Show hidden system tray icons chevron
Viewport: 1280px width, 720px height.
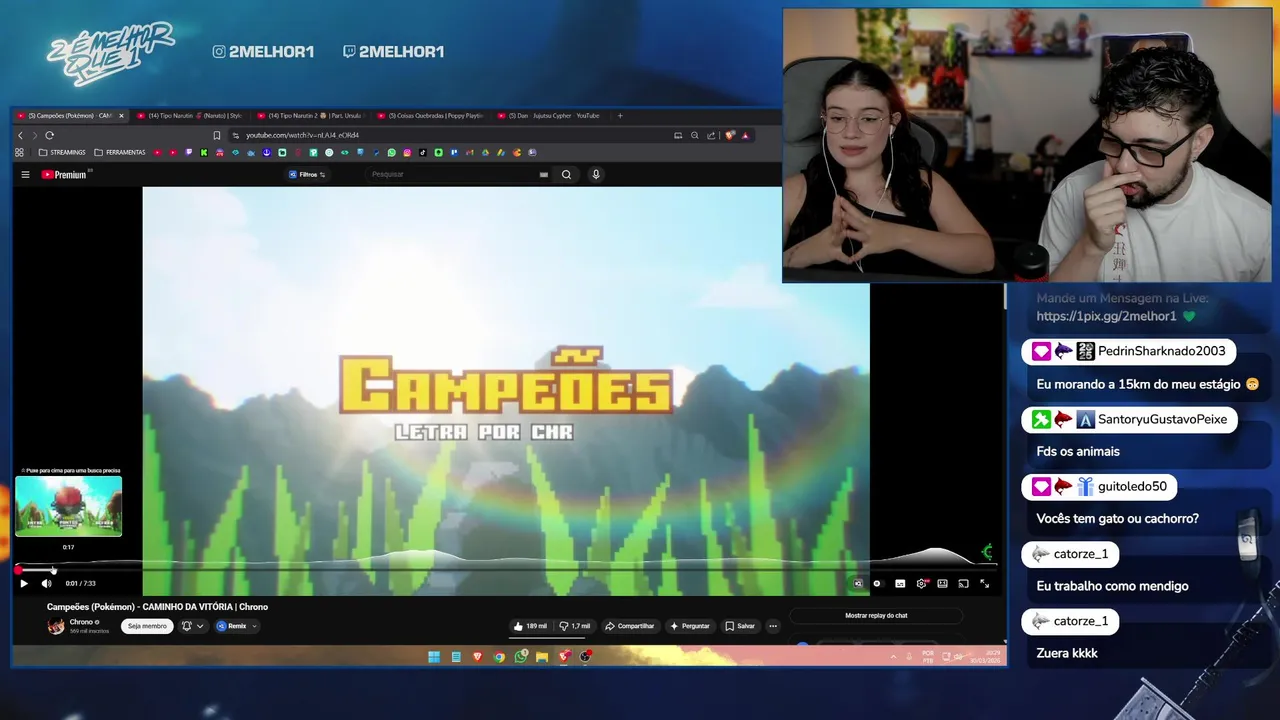click(x=893, y=657)
